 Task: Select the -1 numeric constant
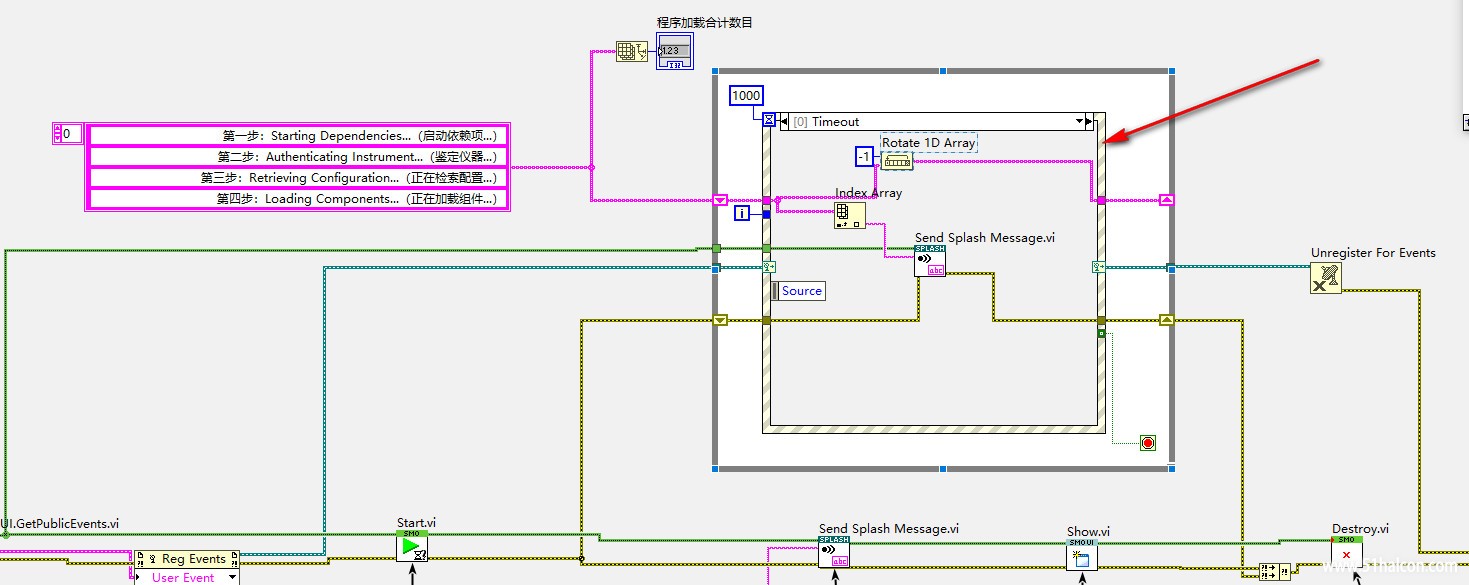[866, 157]
